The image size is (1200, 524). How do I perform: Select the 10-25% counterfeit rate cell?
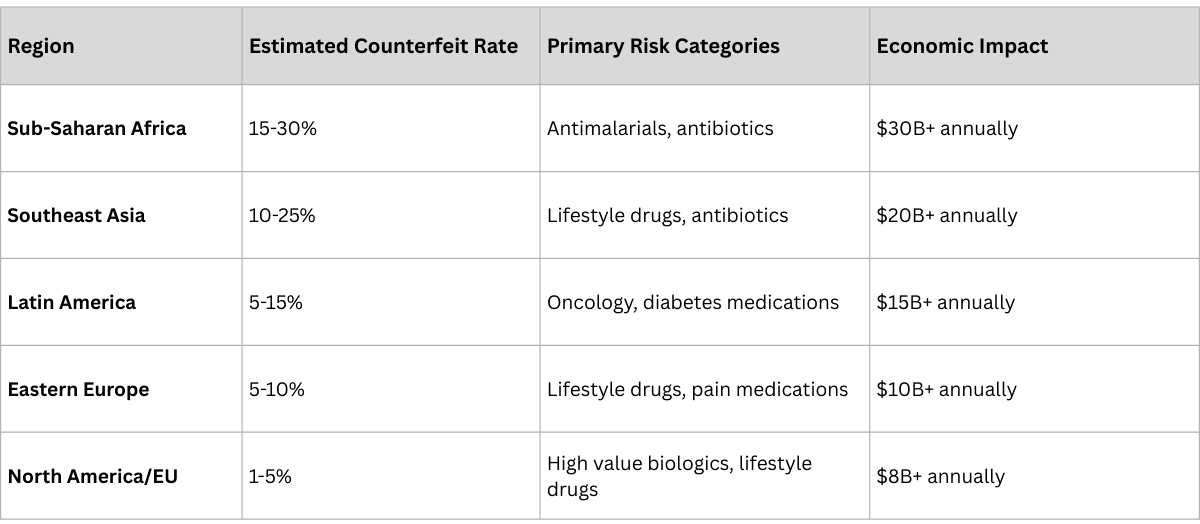(x=282, y=215)
